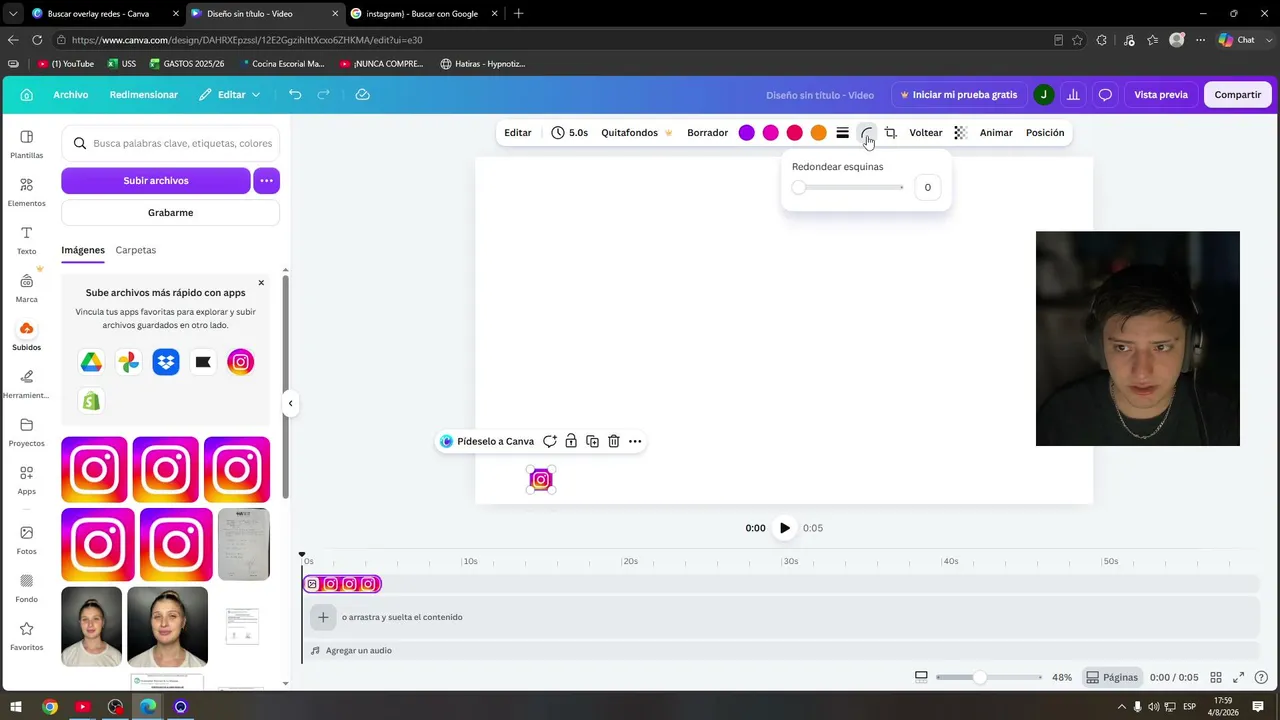
Task: Undo the last action
Action: click(295, 95)
